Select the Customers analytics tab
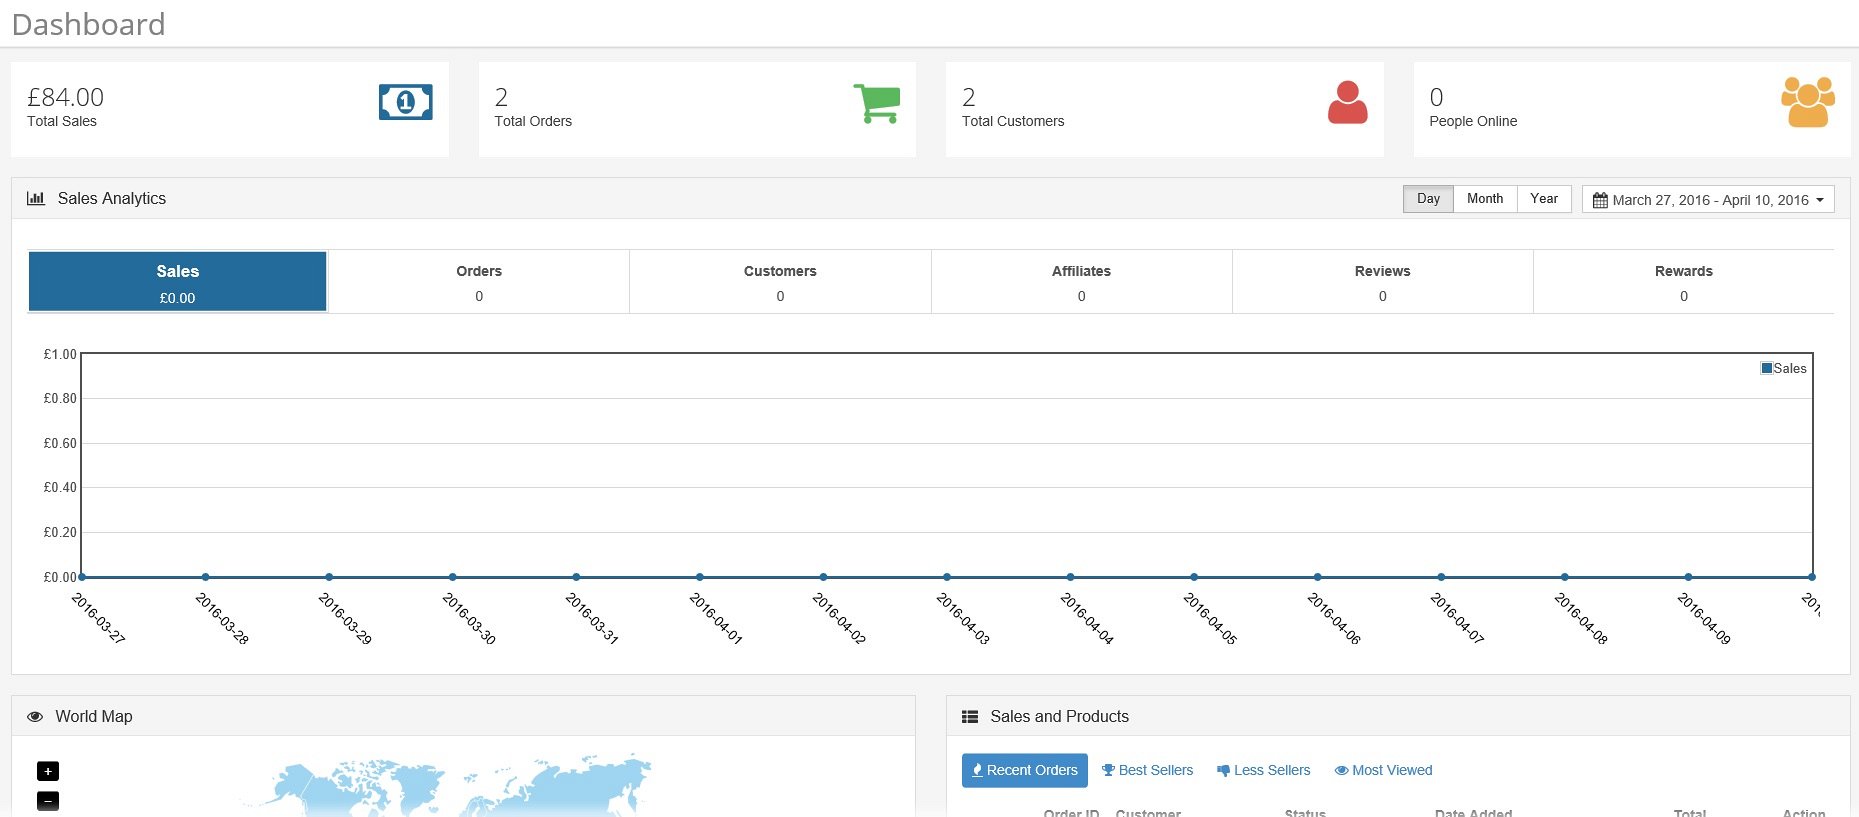The width and height of the screenshot is (1859, 817). [780, 282]
